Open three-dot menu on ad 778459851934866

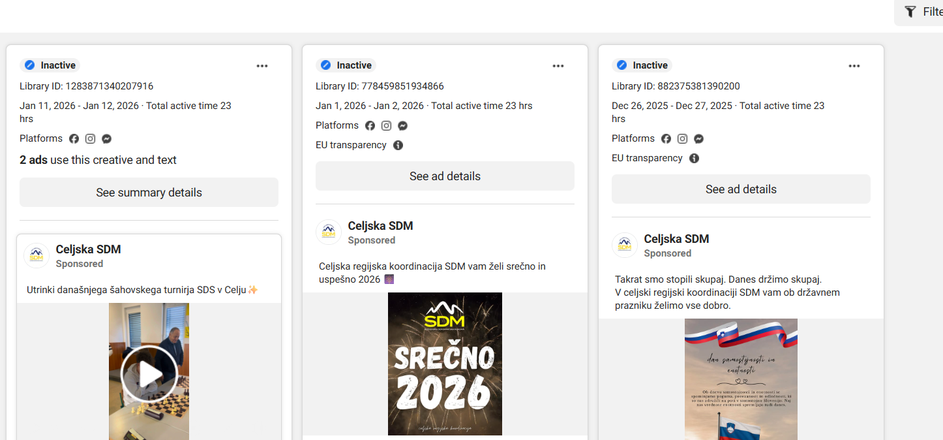(x=558, y=66)
